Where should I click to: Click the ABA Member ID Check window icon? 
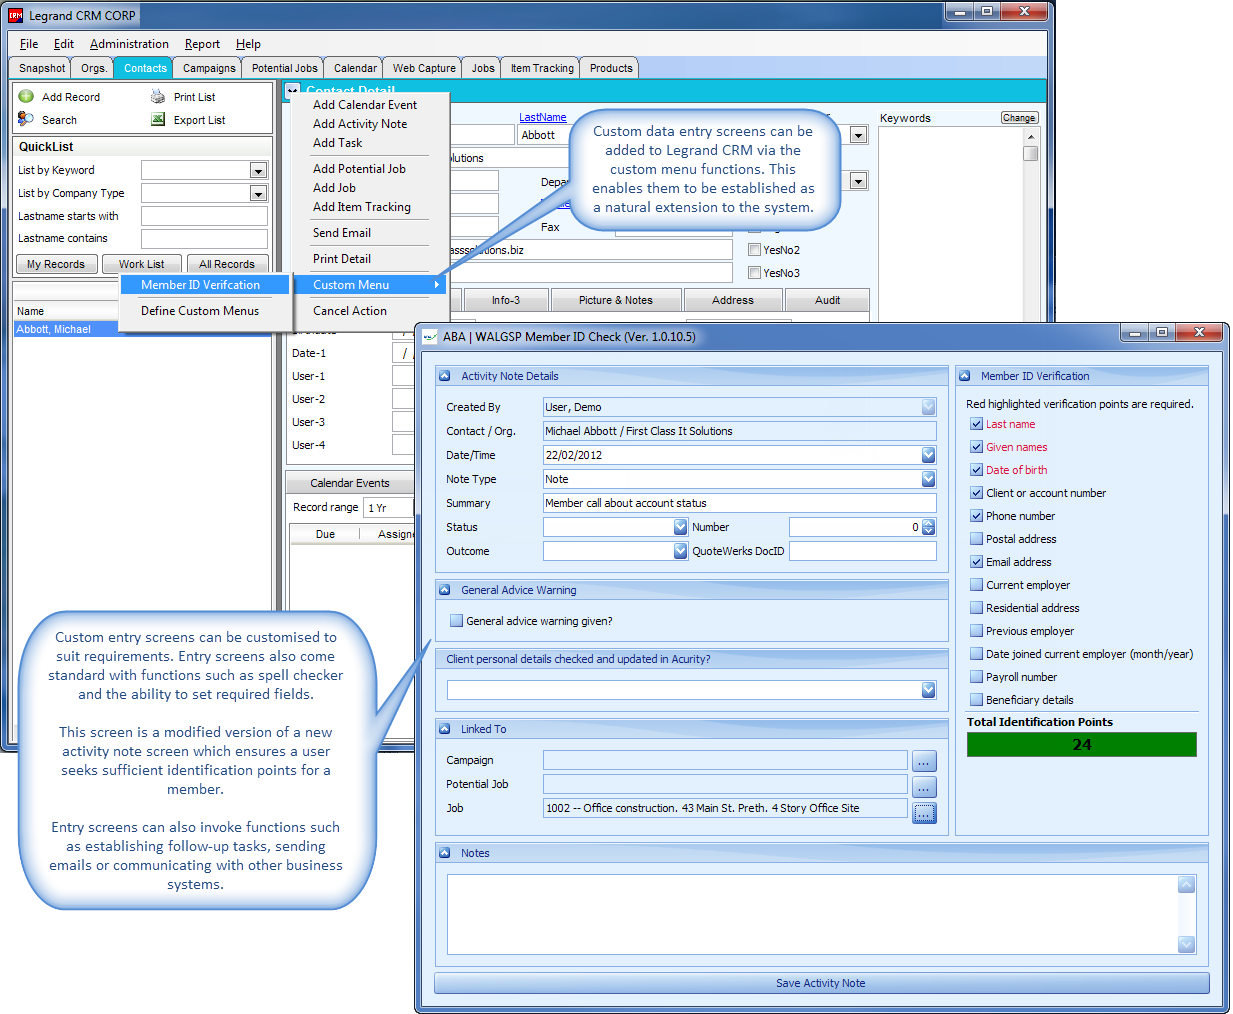431,337
